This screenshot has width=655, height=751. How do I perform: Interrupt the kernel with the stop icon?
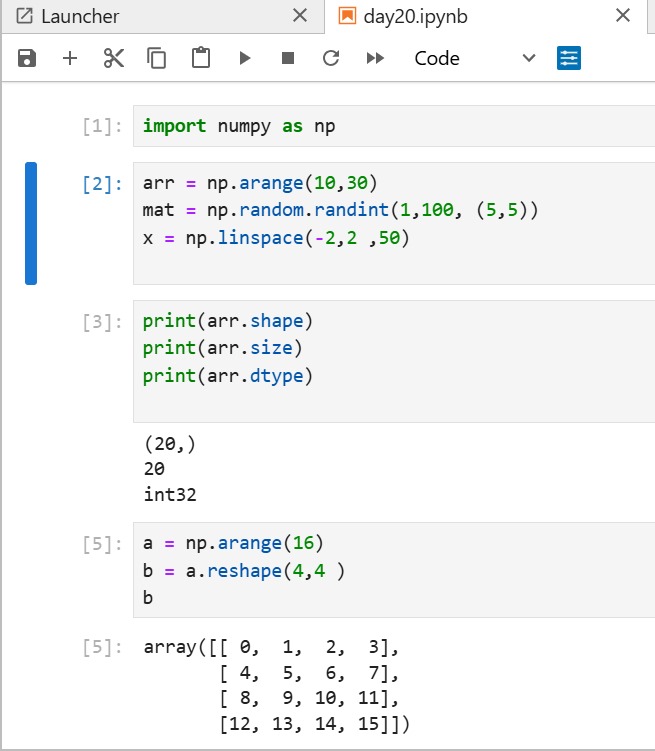288,58
